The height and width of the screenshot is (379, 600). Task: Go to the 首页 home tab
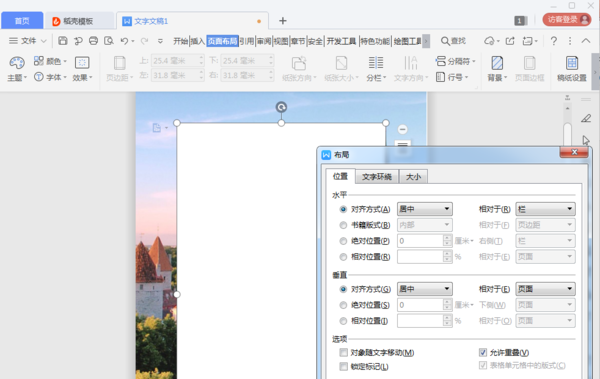[22, 21]
